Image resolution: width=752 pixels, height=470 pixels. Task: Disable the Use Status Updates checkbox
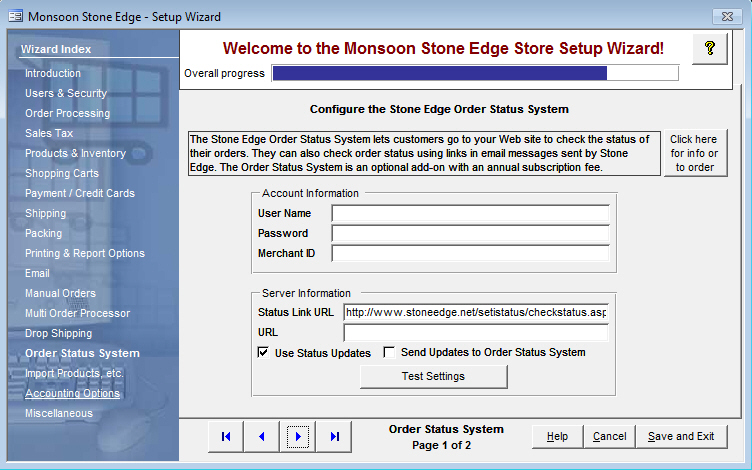click(x=263, y=353)
